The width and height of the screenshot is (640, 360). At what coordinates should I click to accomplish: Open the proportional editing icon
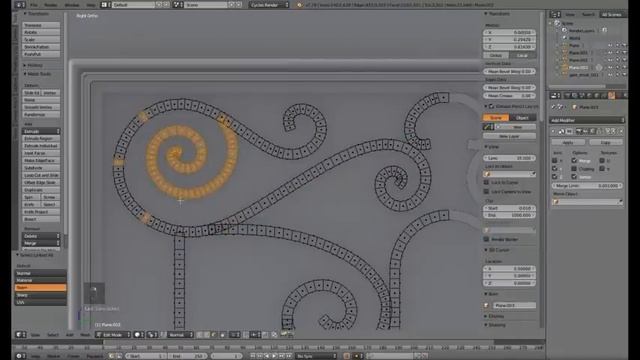click(235, 335)
